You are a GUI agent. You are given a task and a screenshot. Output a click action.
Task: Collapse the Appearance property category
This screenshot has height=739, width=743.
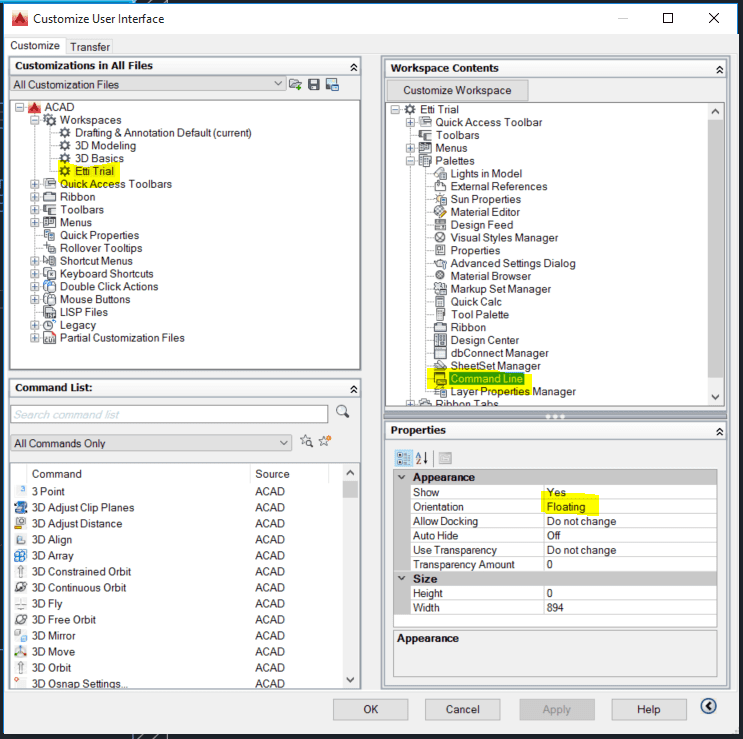(402, 477)
